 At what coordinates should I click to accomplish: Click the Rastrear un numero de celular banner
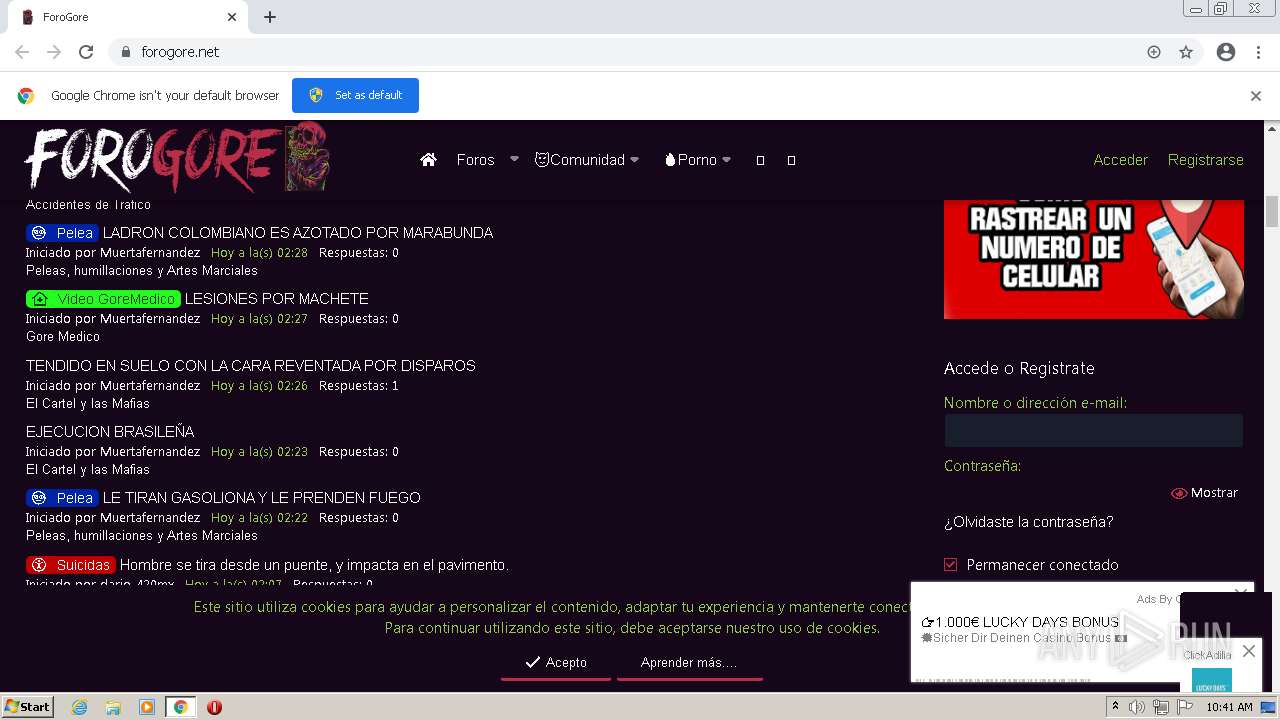pyautogui.click(x=1094, y=259)
